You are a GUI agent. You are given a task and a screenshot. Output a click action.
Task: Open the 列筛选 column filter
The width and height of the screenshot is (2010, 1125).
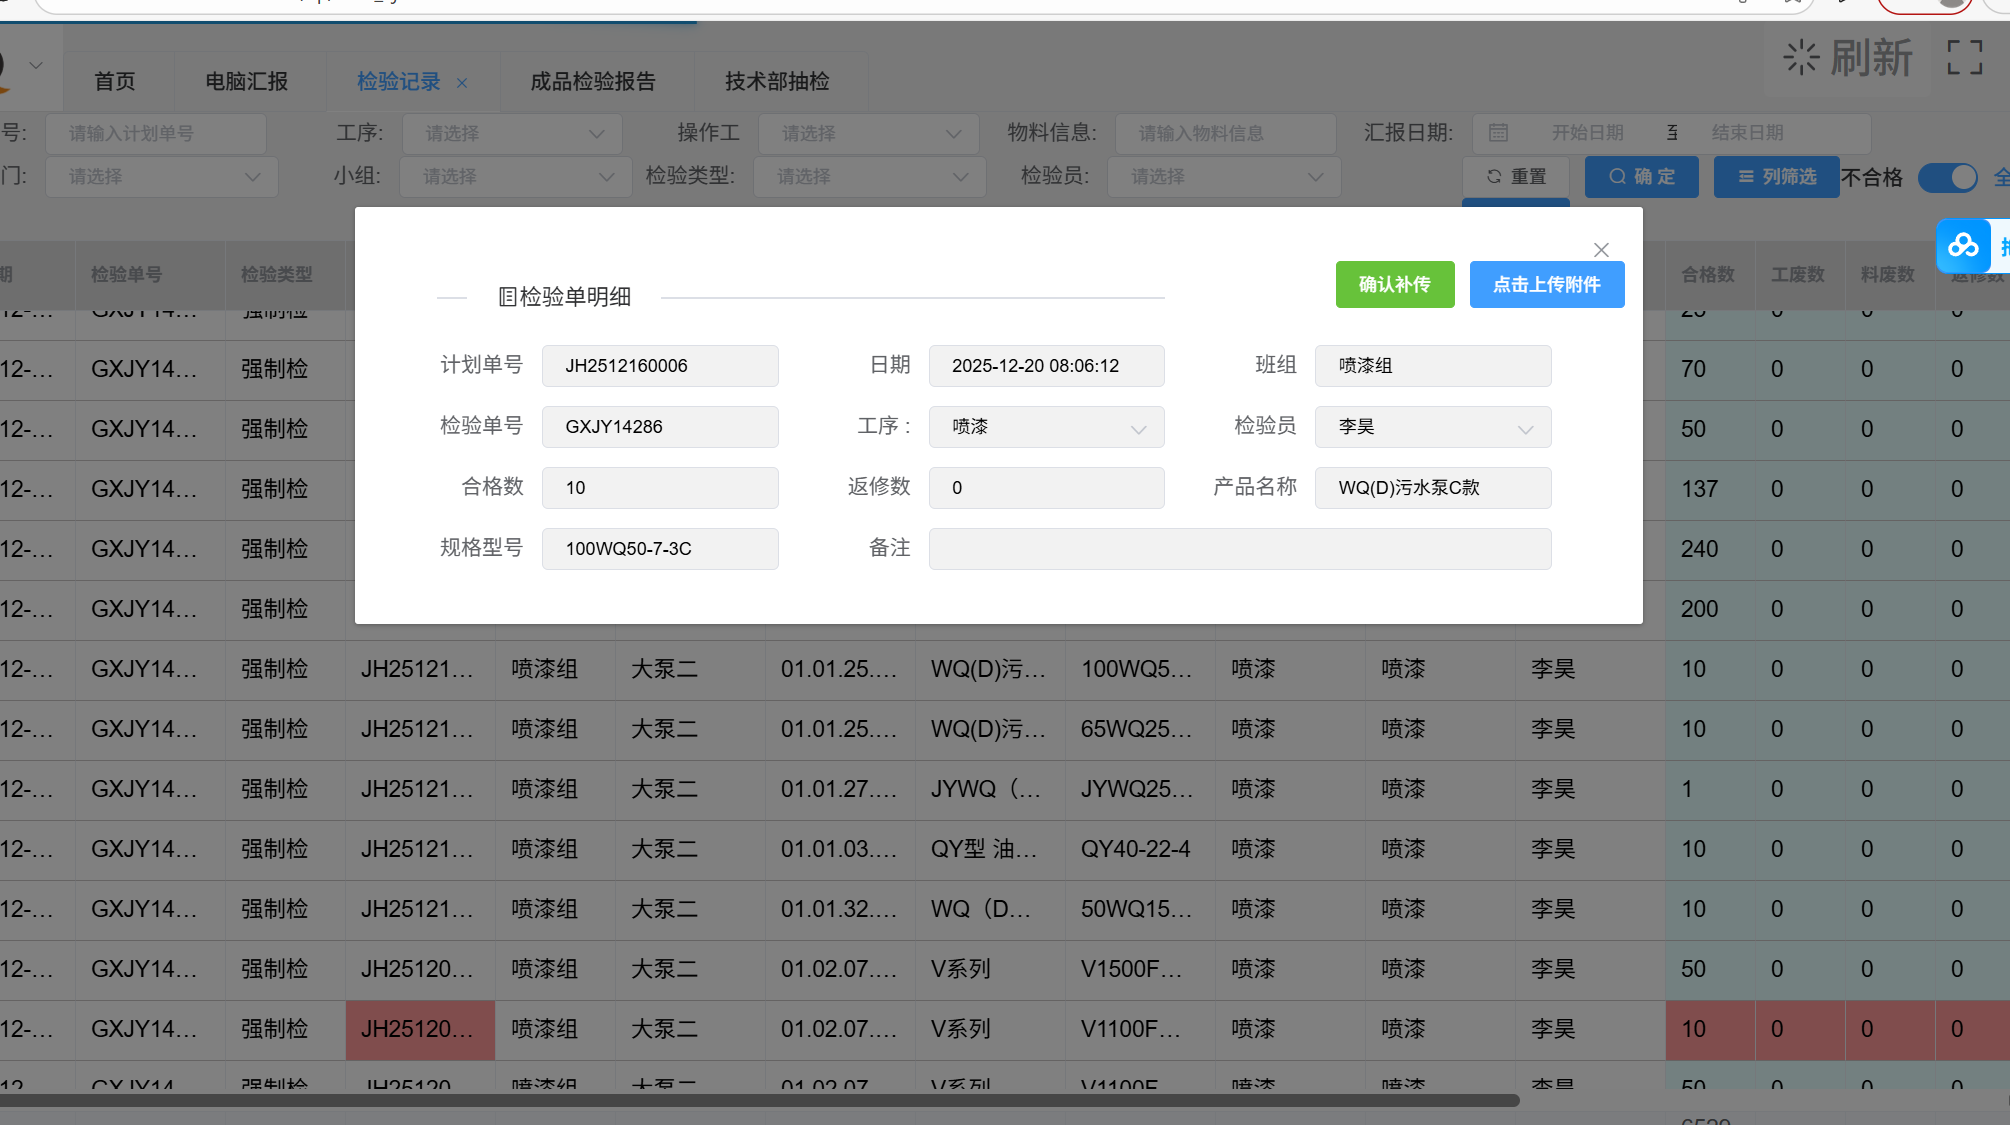1776,177
